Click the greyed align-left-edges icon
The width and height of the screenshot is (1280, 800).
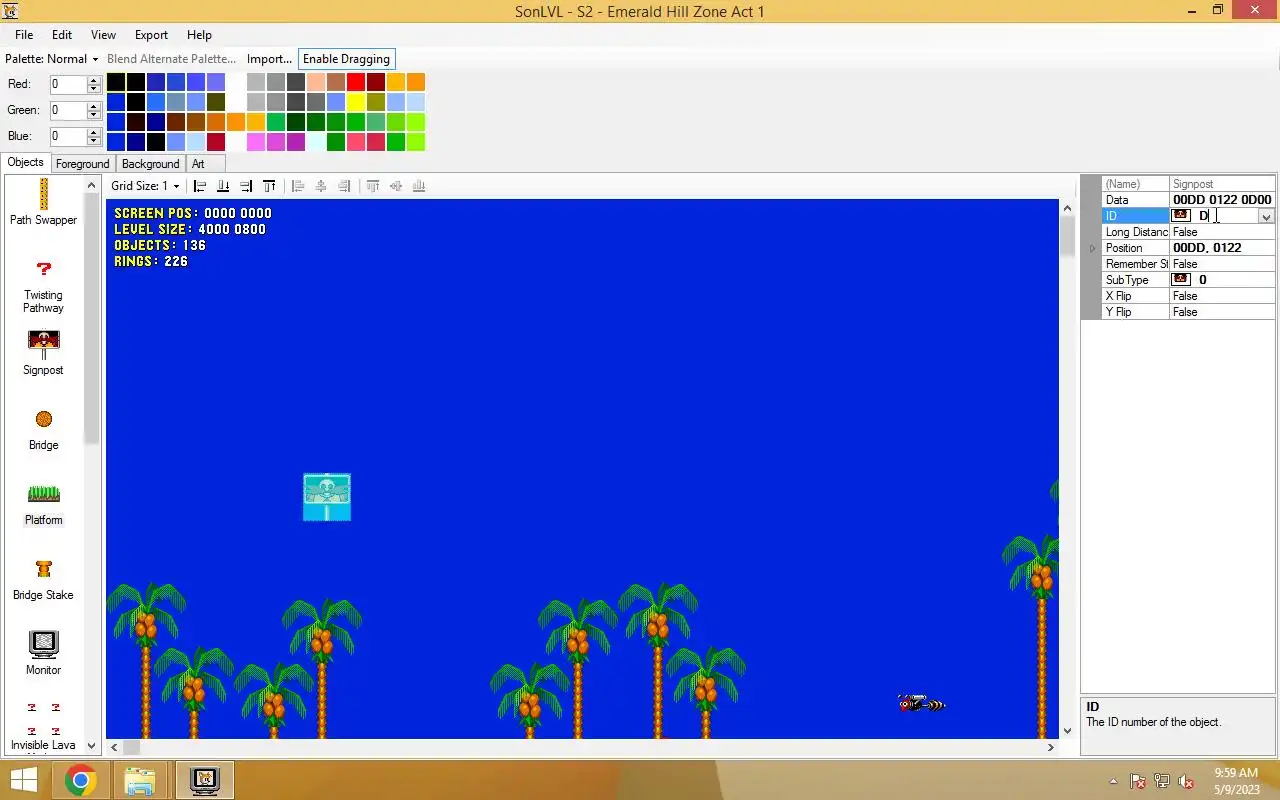(298, 186)
